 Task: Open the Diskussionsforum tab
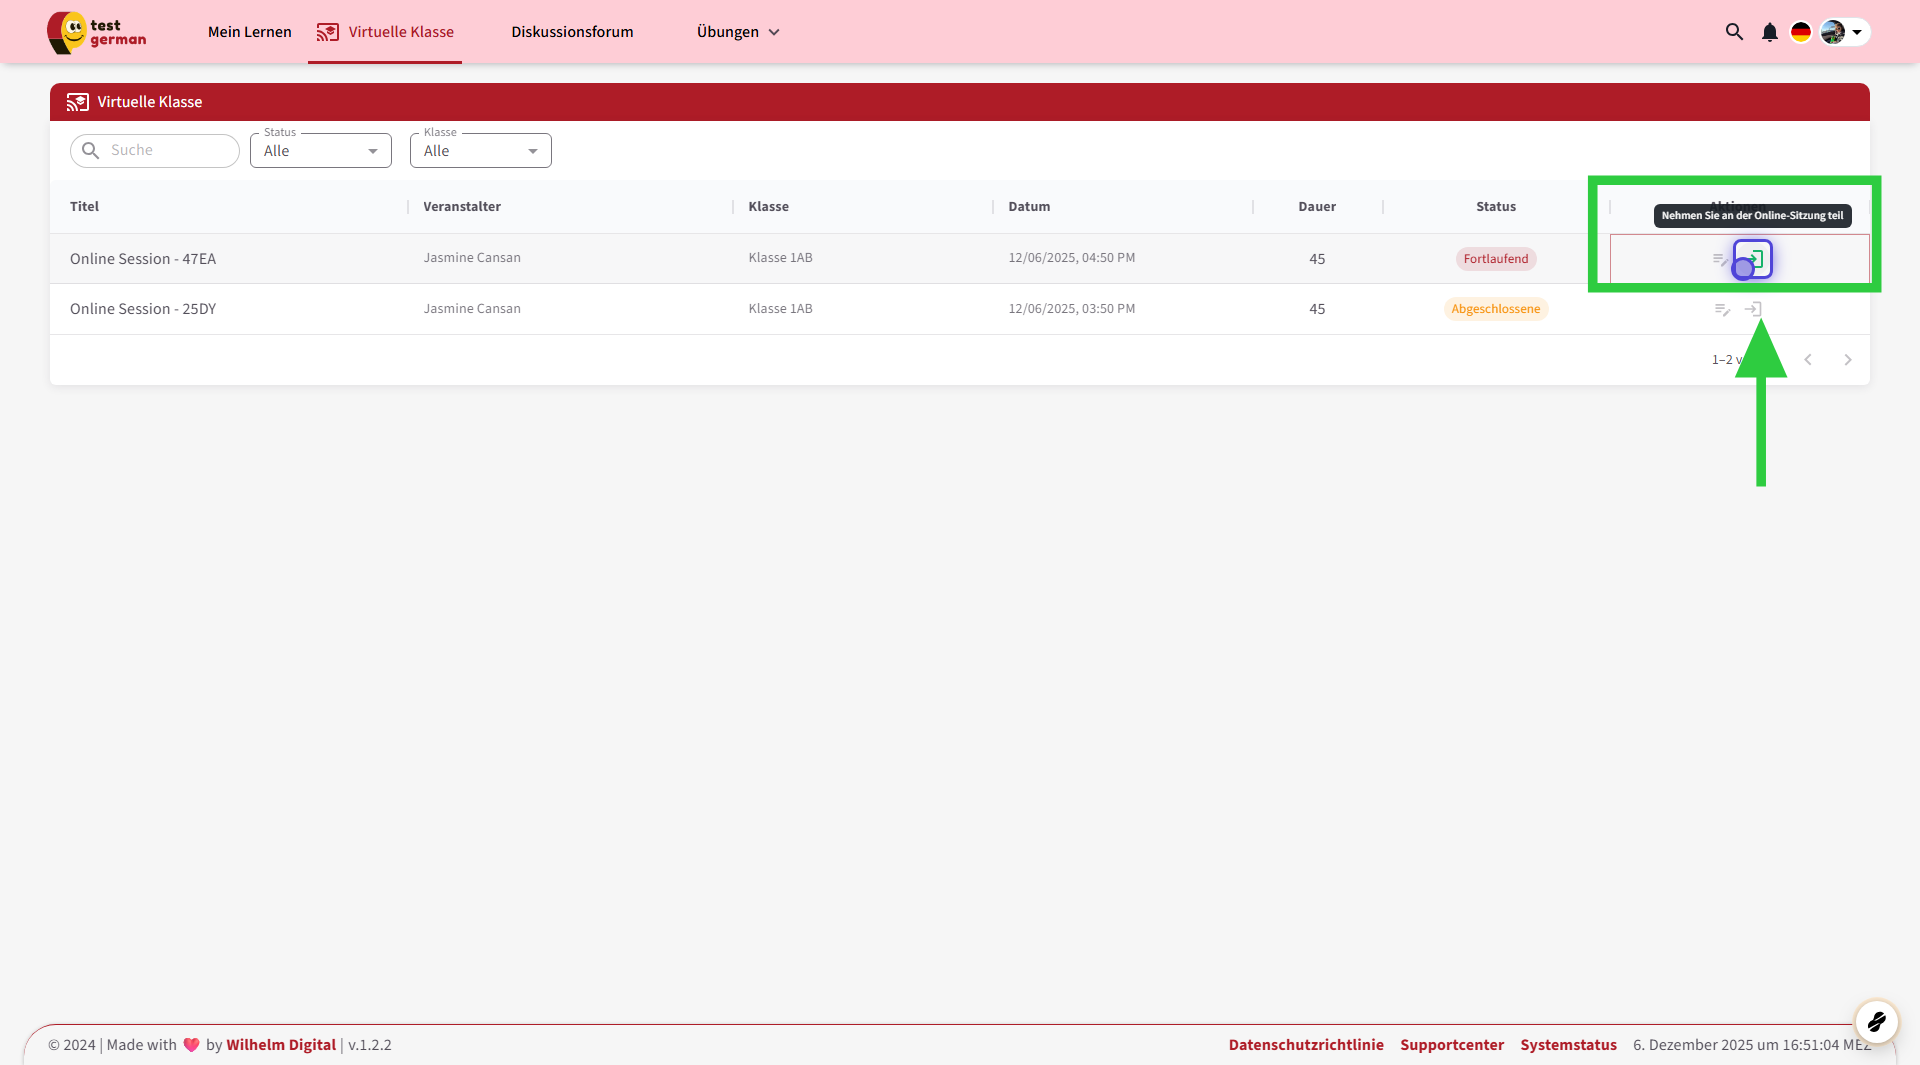(572, 32)
